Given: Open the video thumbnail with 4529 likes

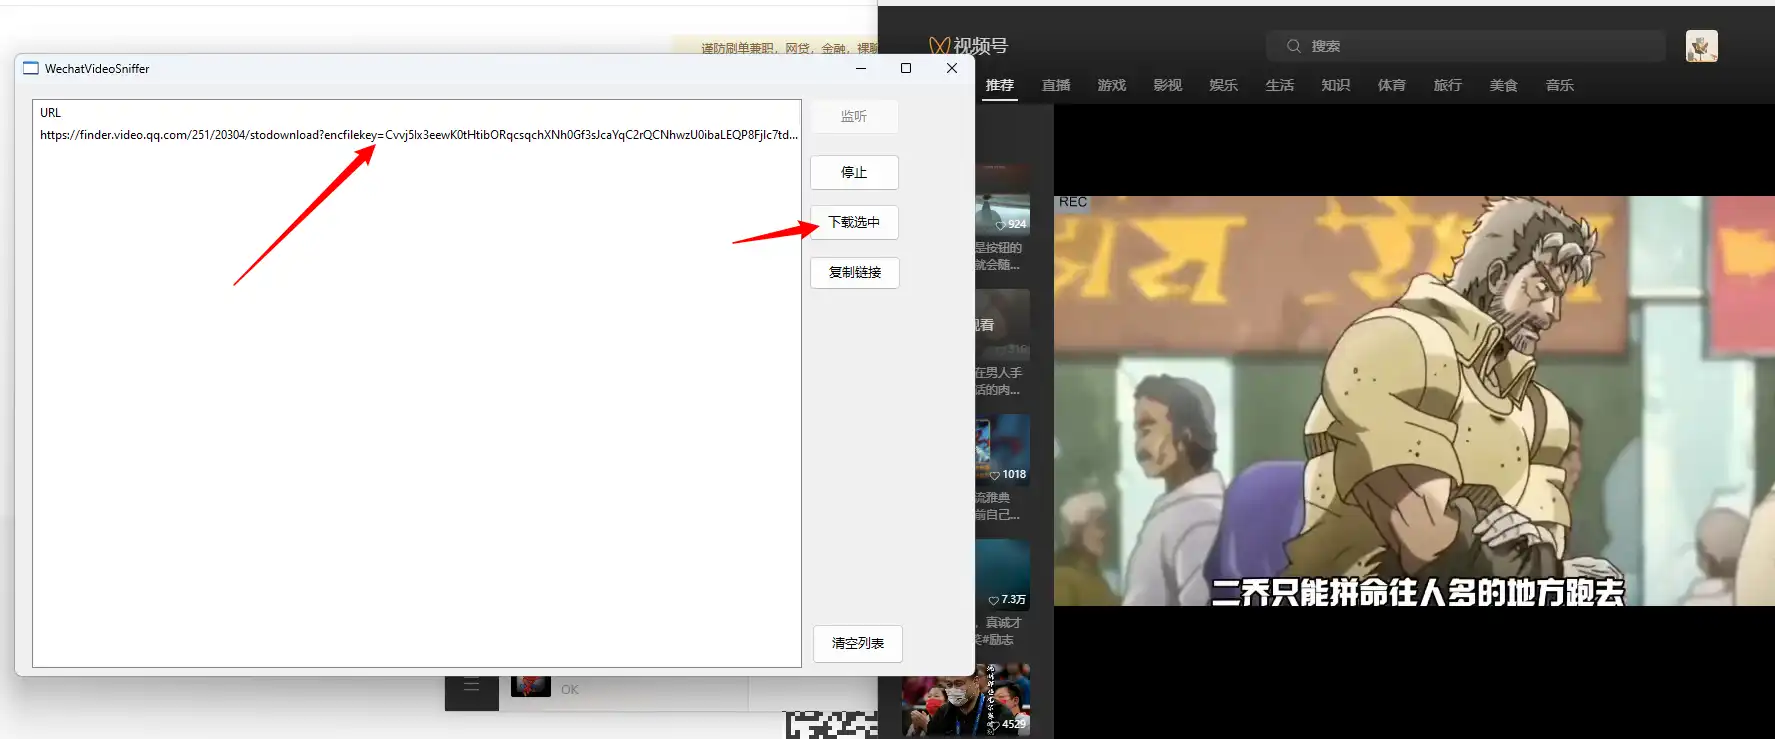Looking at the screenshot, I should coord(966,700).
